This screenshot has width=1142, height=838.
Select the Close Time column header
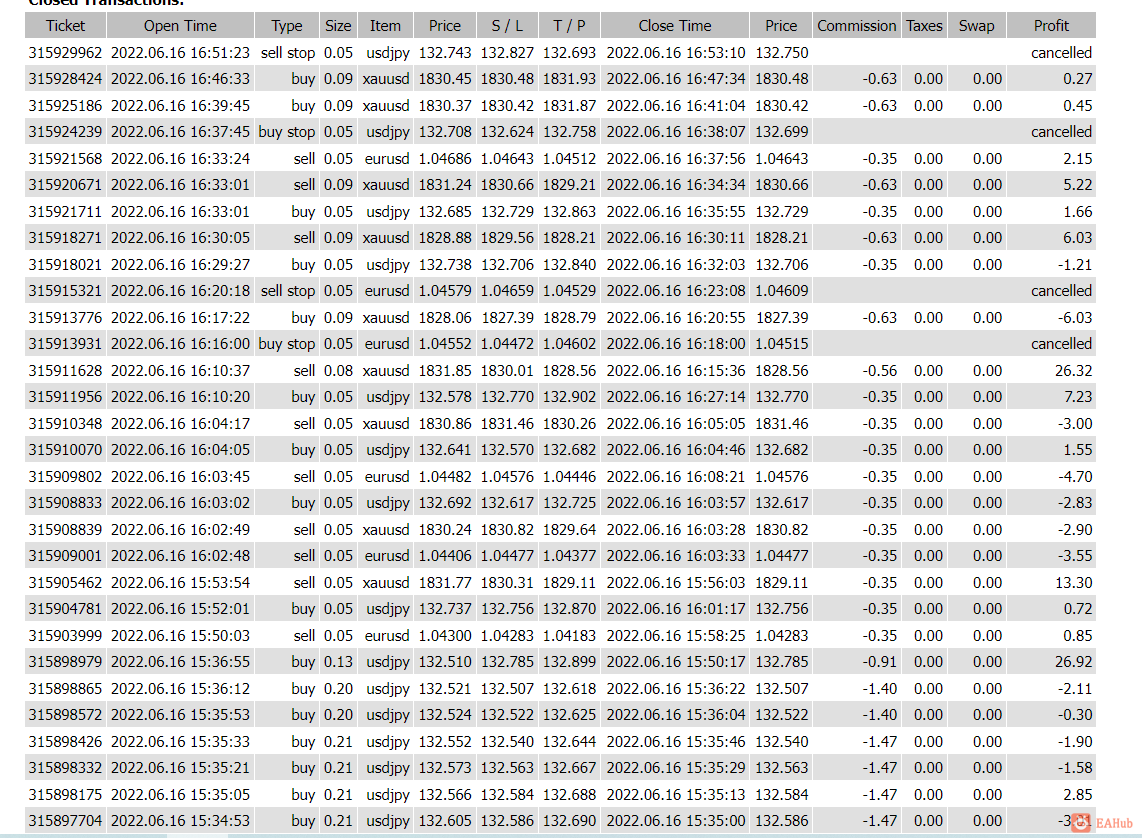click(x=675, y=25)
